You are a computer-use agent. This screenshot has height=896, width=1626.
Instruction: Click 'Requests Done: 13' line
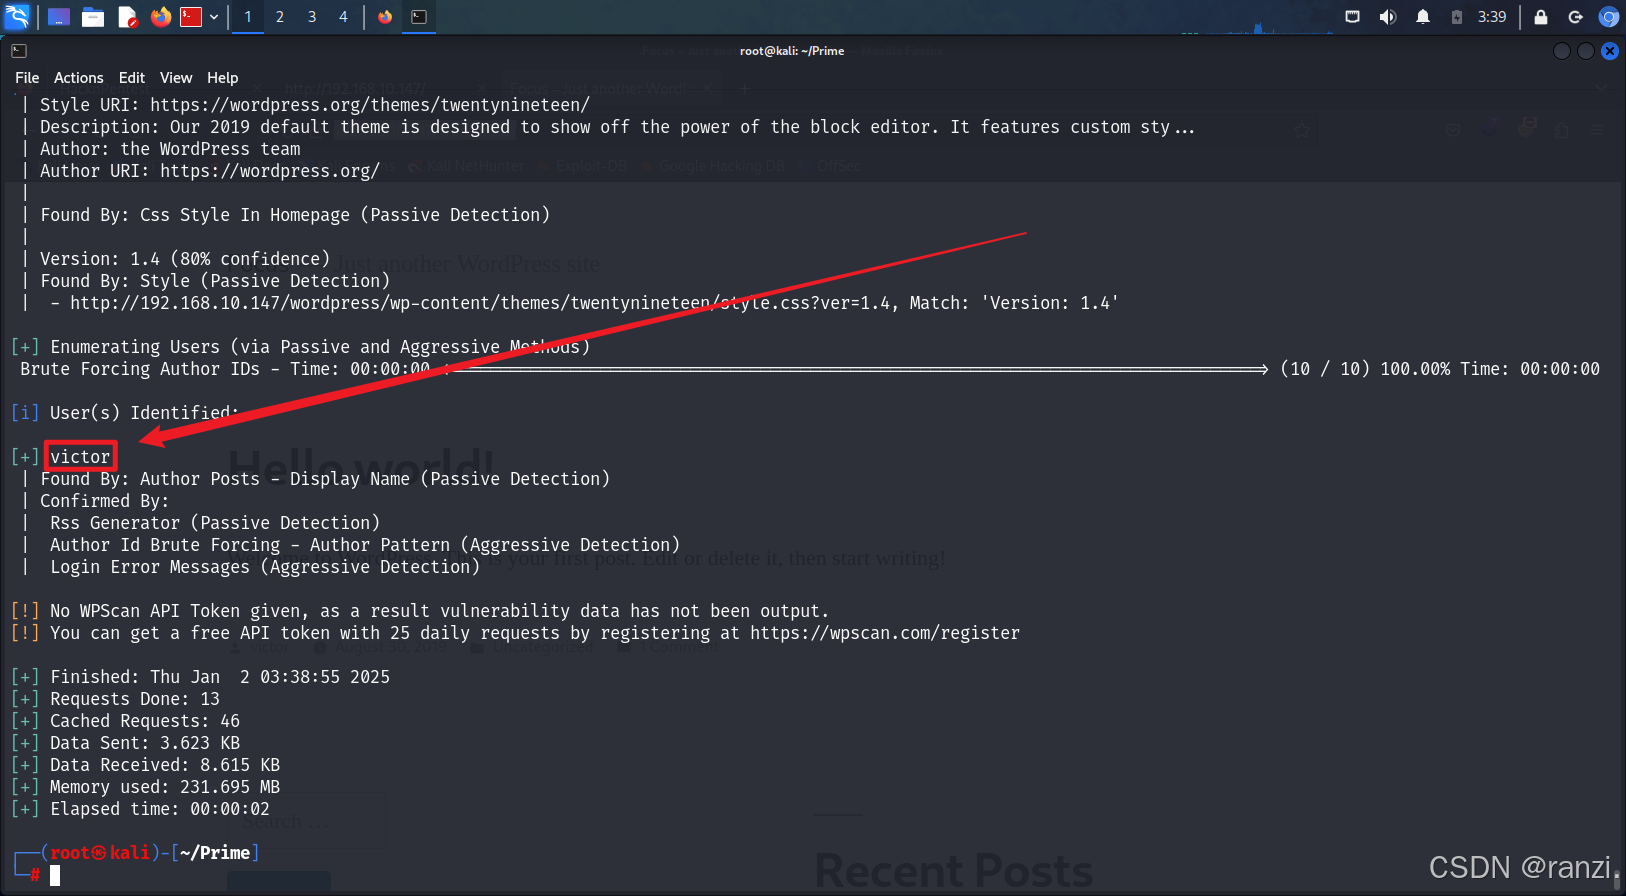click(115, 699)
